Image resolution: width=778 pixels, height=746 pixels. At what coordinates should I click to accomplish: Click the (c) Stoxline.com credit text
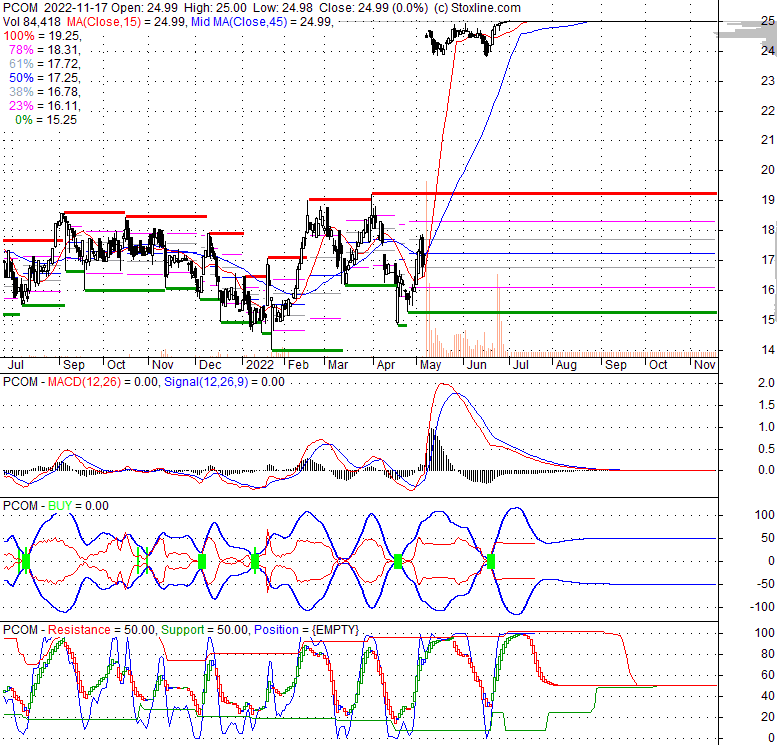click(477, 8)
